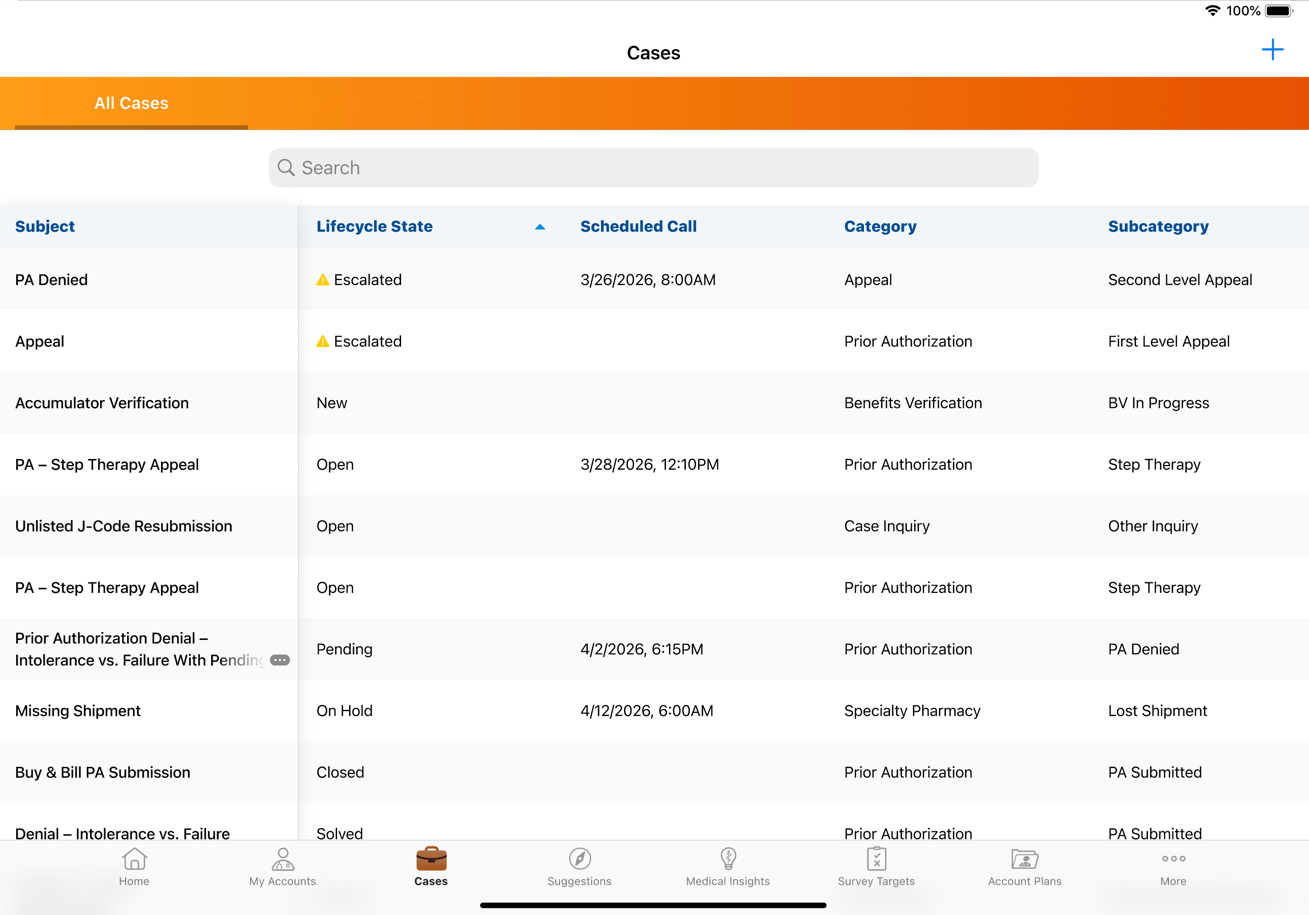The width and height of the screenshot is (1309, 915).
Task: Open Medical Insights lightbulb icon
Action: point(728,859)
